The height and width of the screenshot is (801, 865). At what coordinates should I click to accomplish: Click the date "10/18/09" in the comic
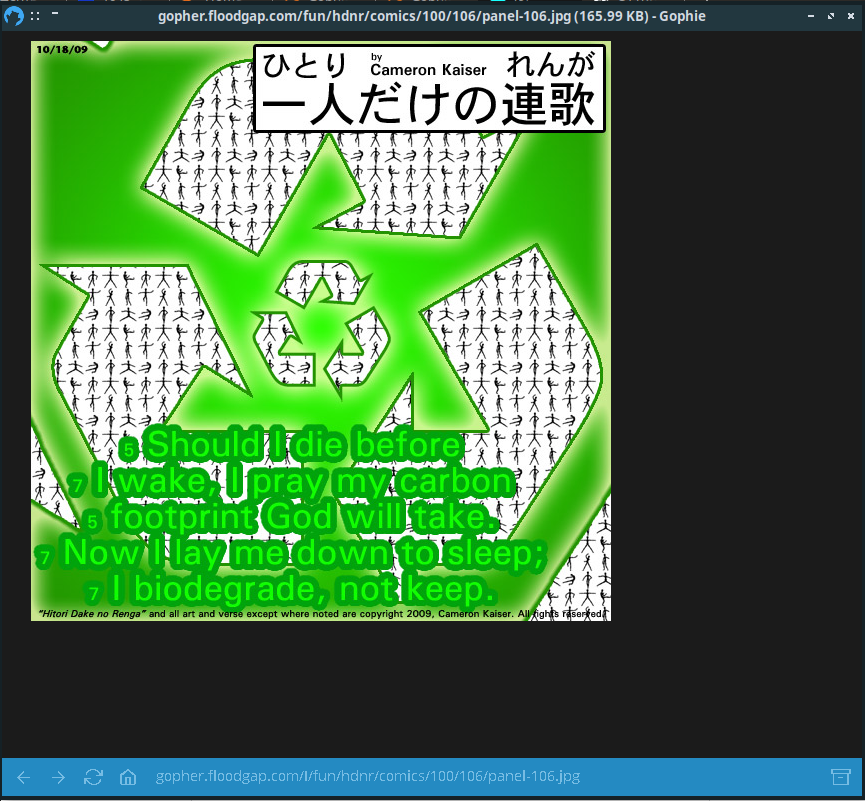pyautogui.click(x=62, y=50)
